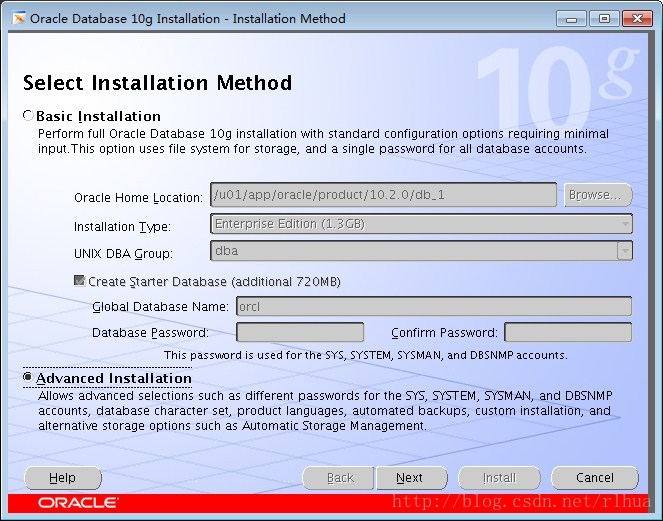Maximize the installer window
Screen dimensions: 663x521
coord(604,19)
